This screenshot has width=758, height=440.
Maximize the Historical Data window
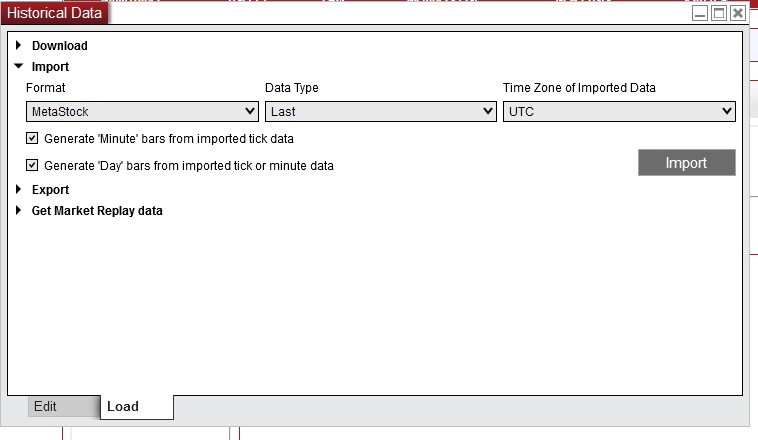(x=718, y=13)
